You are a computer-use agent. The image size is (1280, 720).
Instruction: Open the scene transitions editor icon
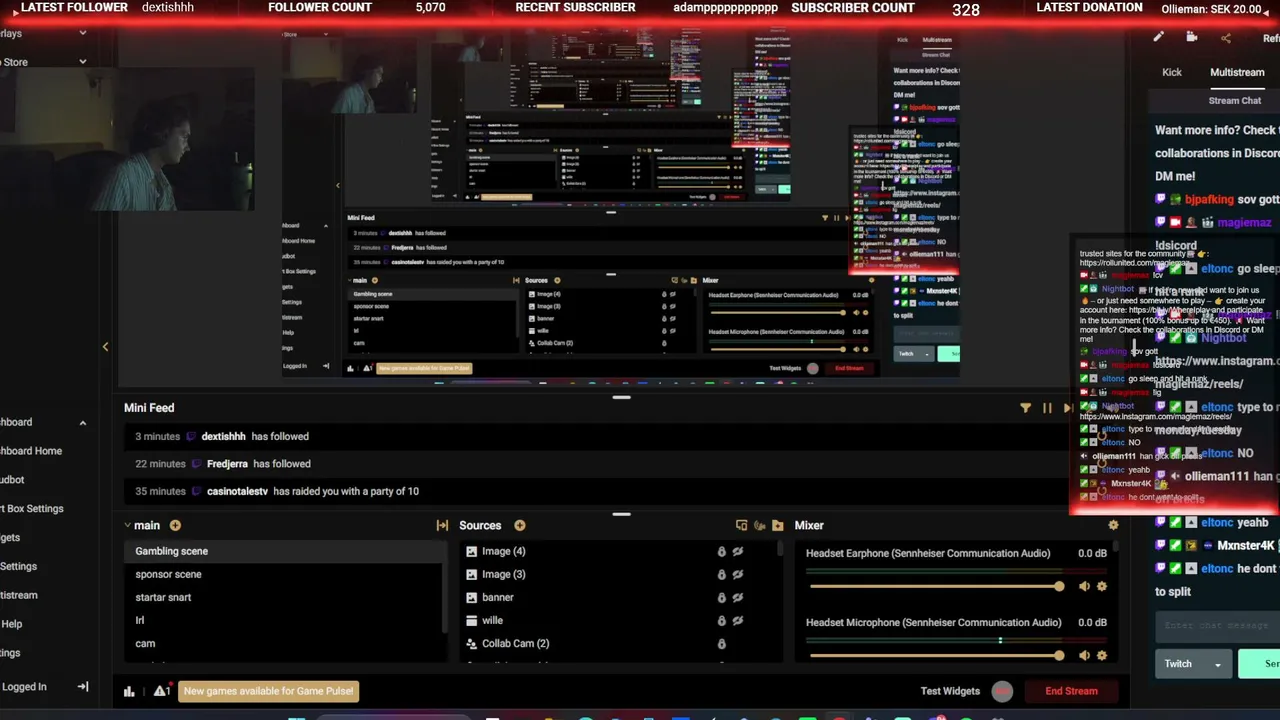[x=442, y=526]
